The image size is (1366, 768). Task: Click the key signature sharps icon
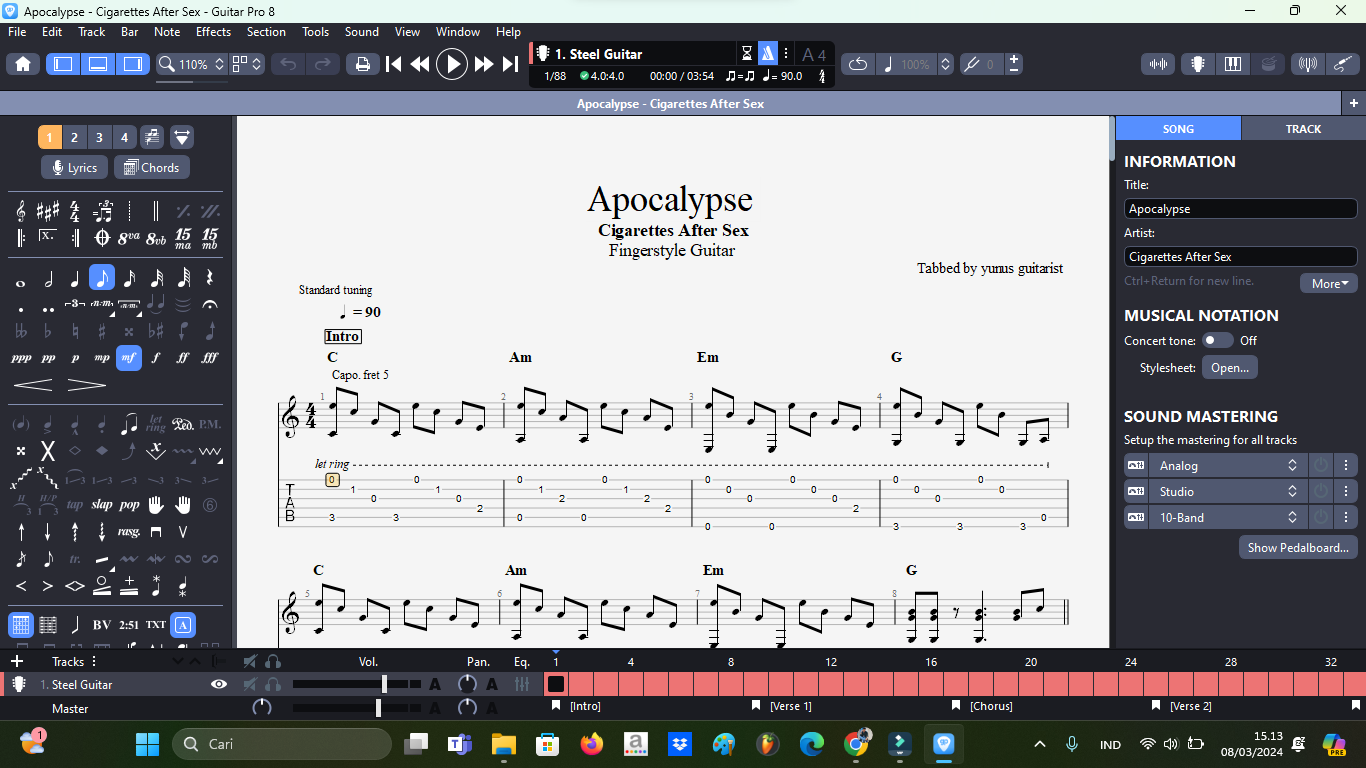tap(48, 211)
